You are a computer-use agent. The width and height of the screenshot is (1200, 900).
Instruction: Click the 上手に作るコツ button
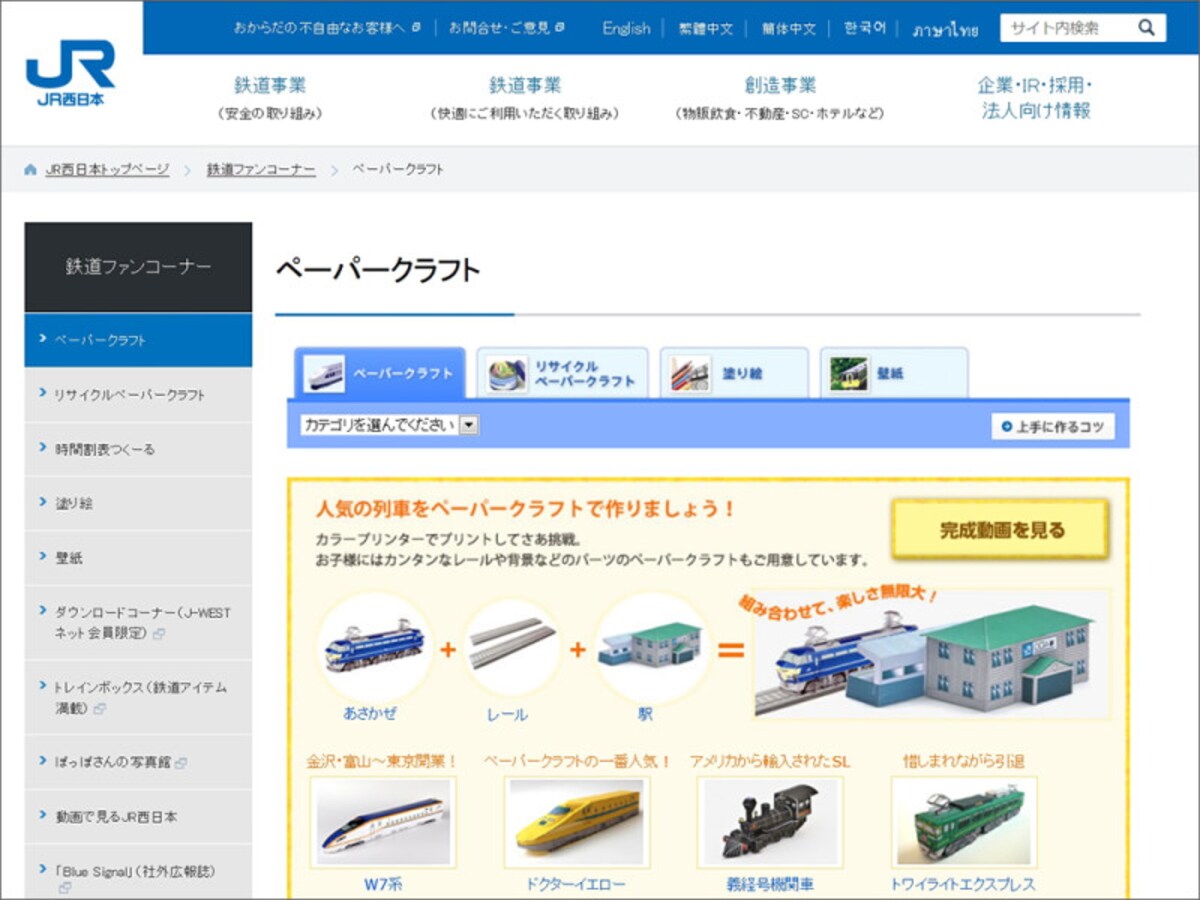pos(1053,427)
